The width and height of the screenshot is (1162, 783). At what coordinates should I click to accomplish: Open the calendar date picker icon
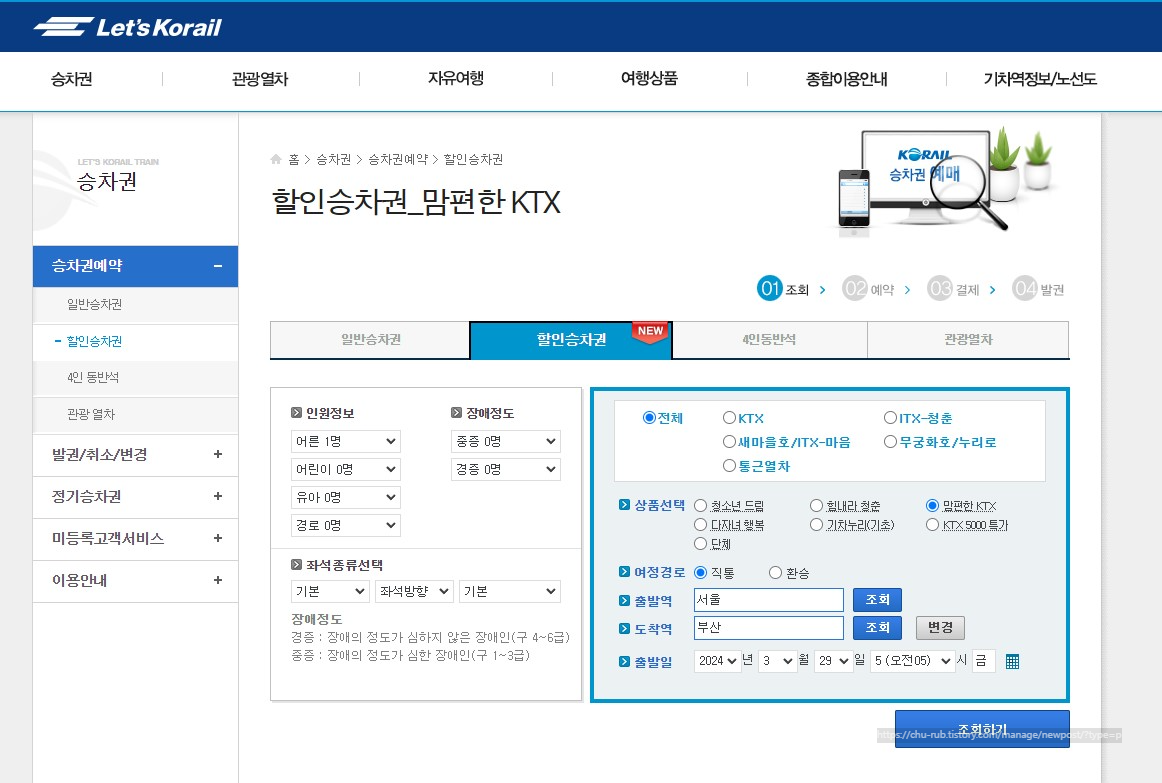[x=1012, y=662]
